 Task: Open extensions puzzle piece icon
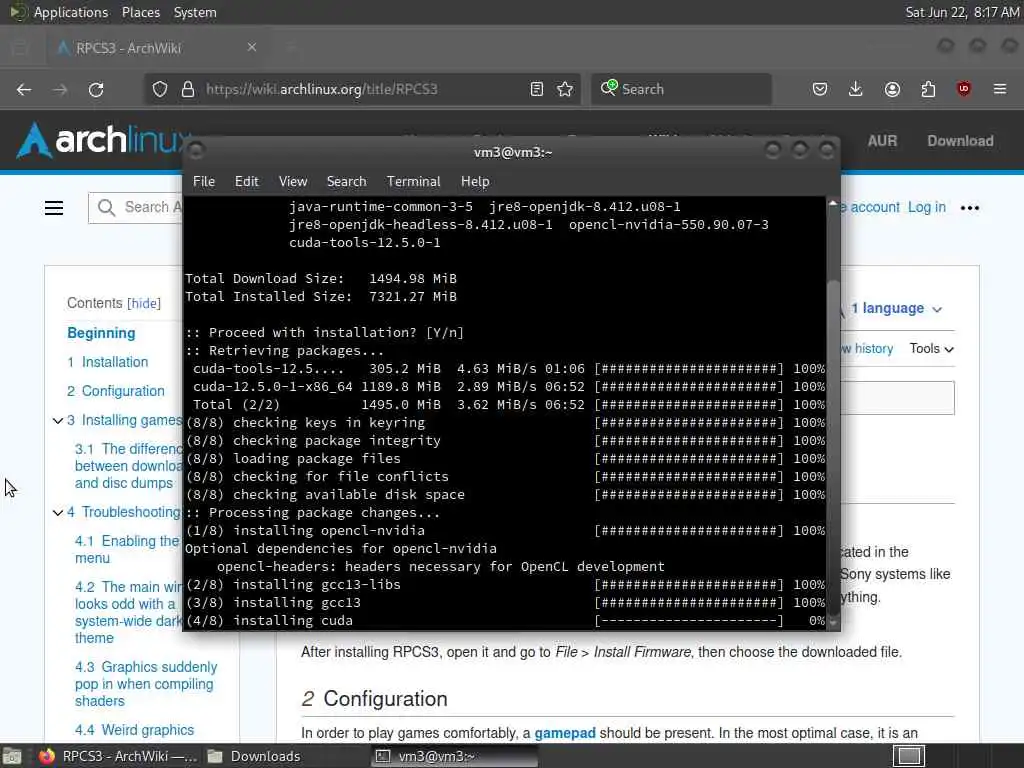point(928,89)
